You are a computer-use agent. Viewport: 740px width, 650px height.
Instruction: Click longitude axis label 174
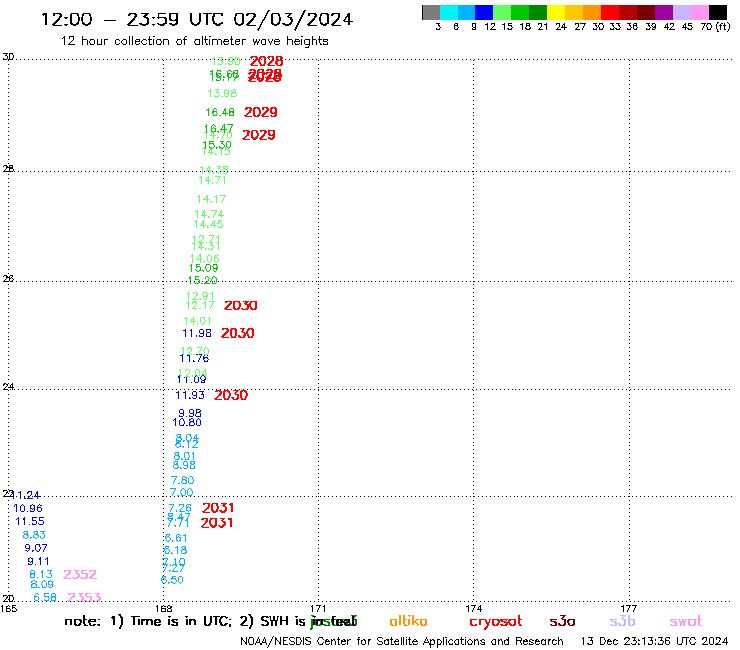pyautogui.click(x=473, y=609)
